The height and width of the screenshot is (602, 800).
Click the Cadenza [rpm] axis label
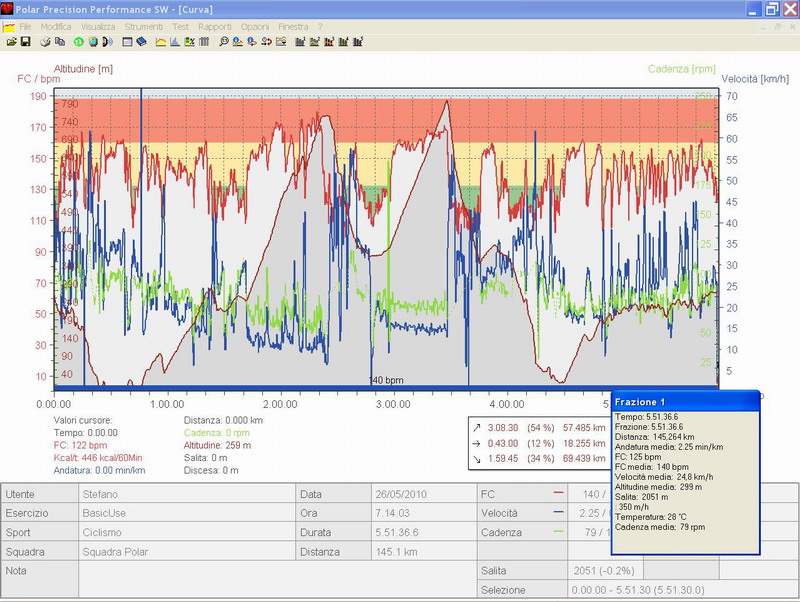click(x=682, y=68)
